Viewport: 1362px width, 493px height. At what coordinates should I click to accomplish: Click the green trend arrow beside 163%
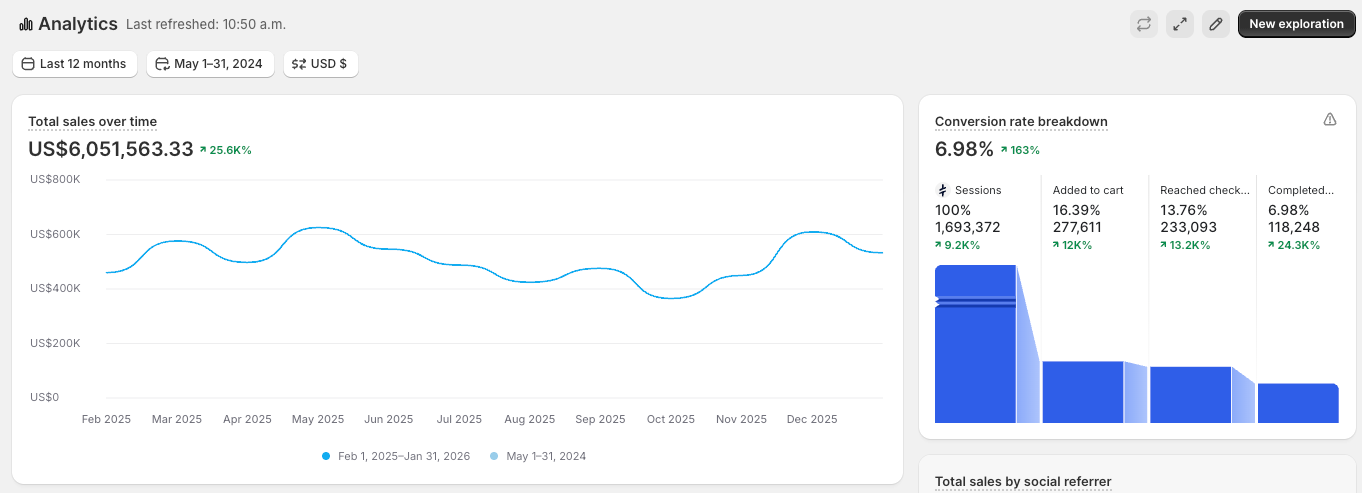point(1004,150)
